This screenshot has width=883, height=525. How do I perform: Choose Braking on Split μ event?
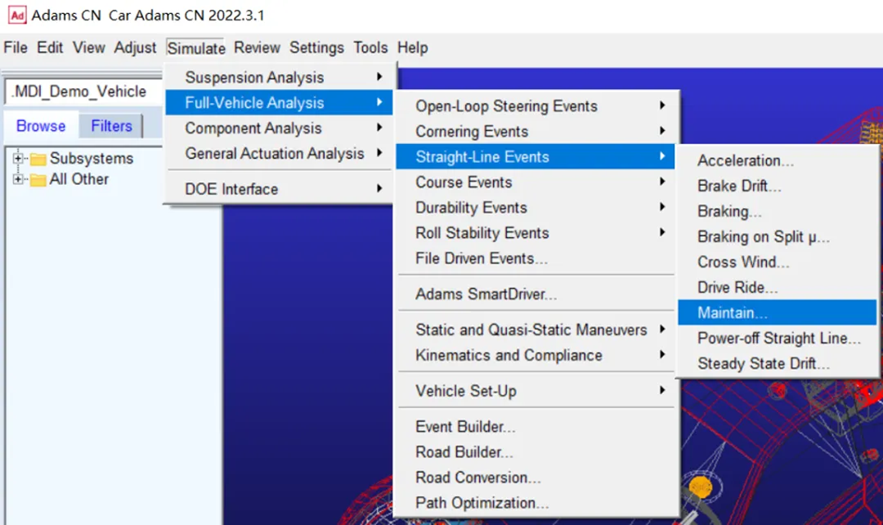pyautogui.click(x=778, y=237)
